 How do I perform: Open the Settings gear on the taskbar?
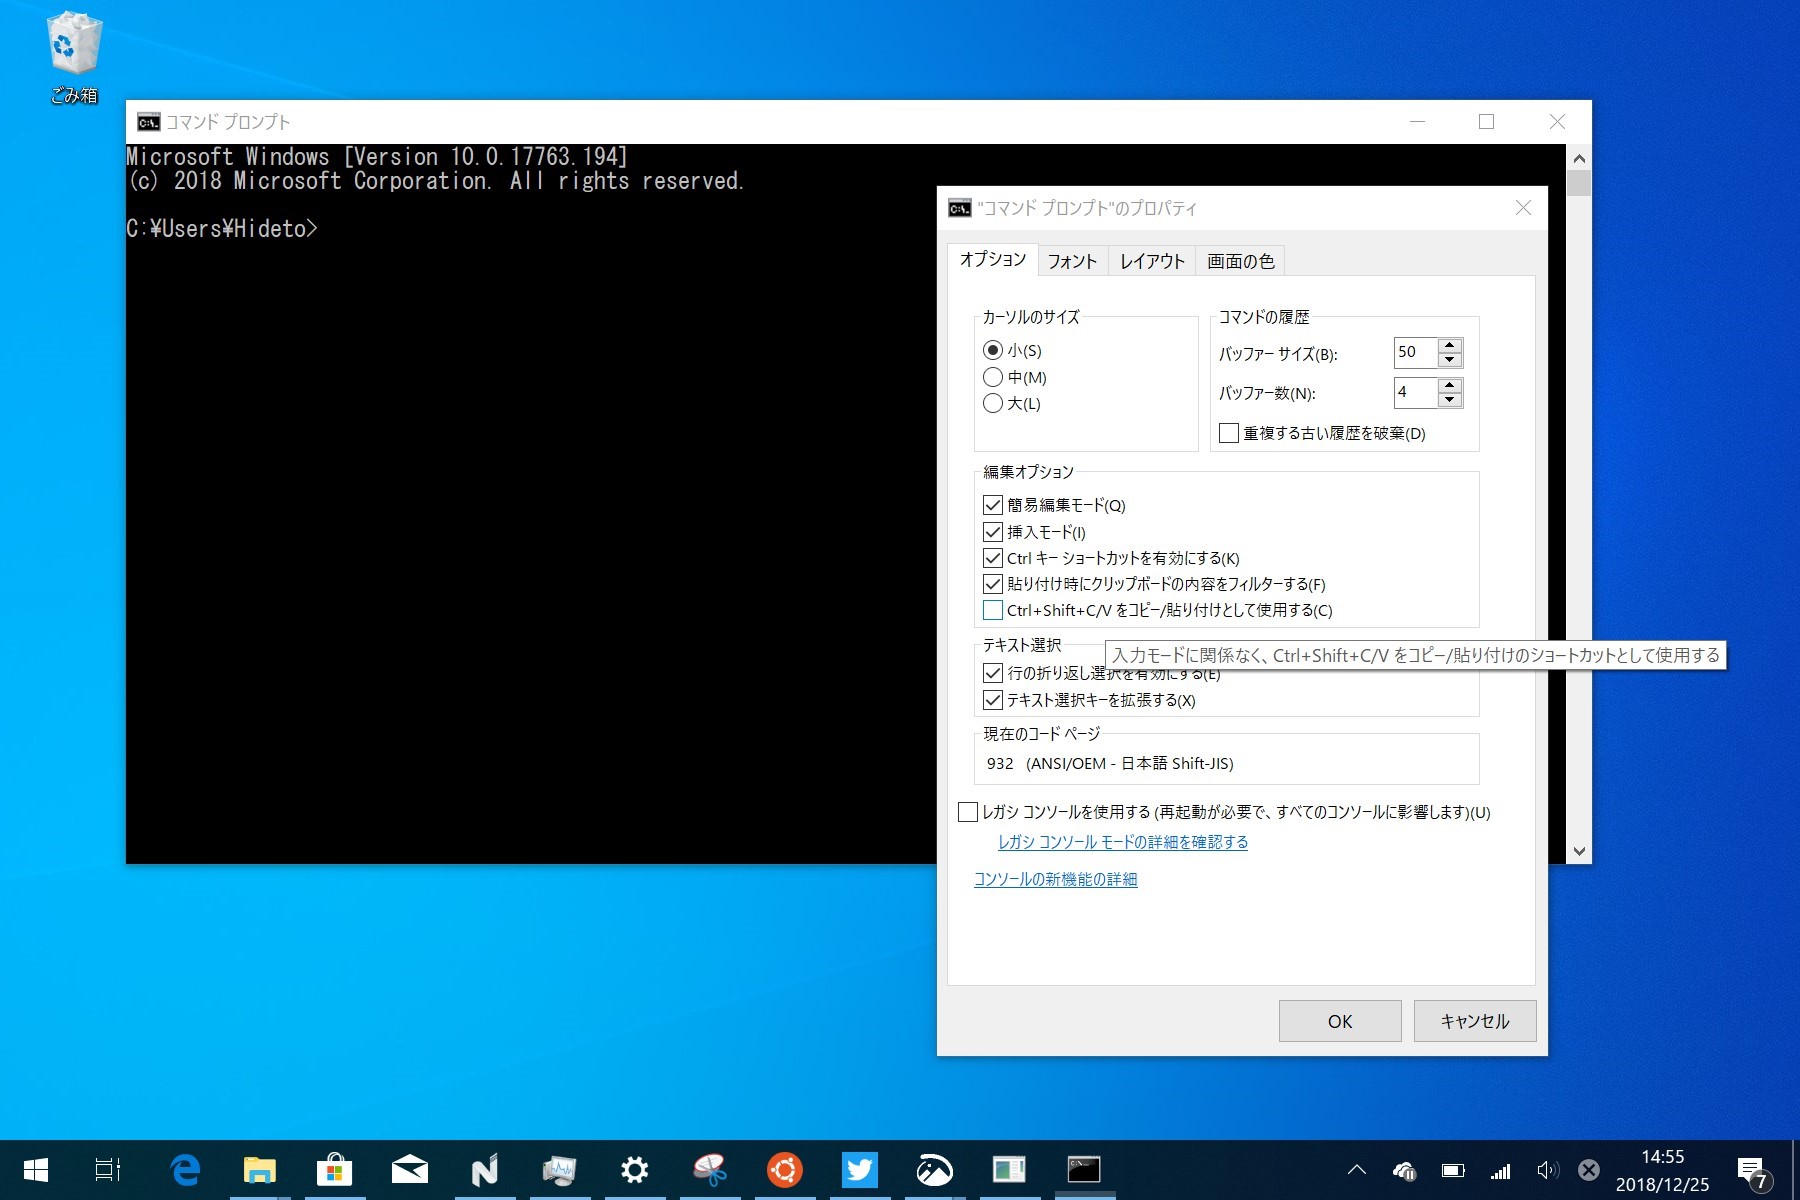(635, 1169)
